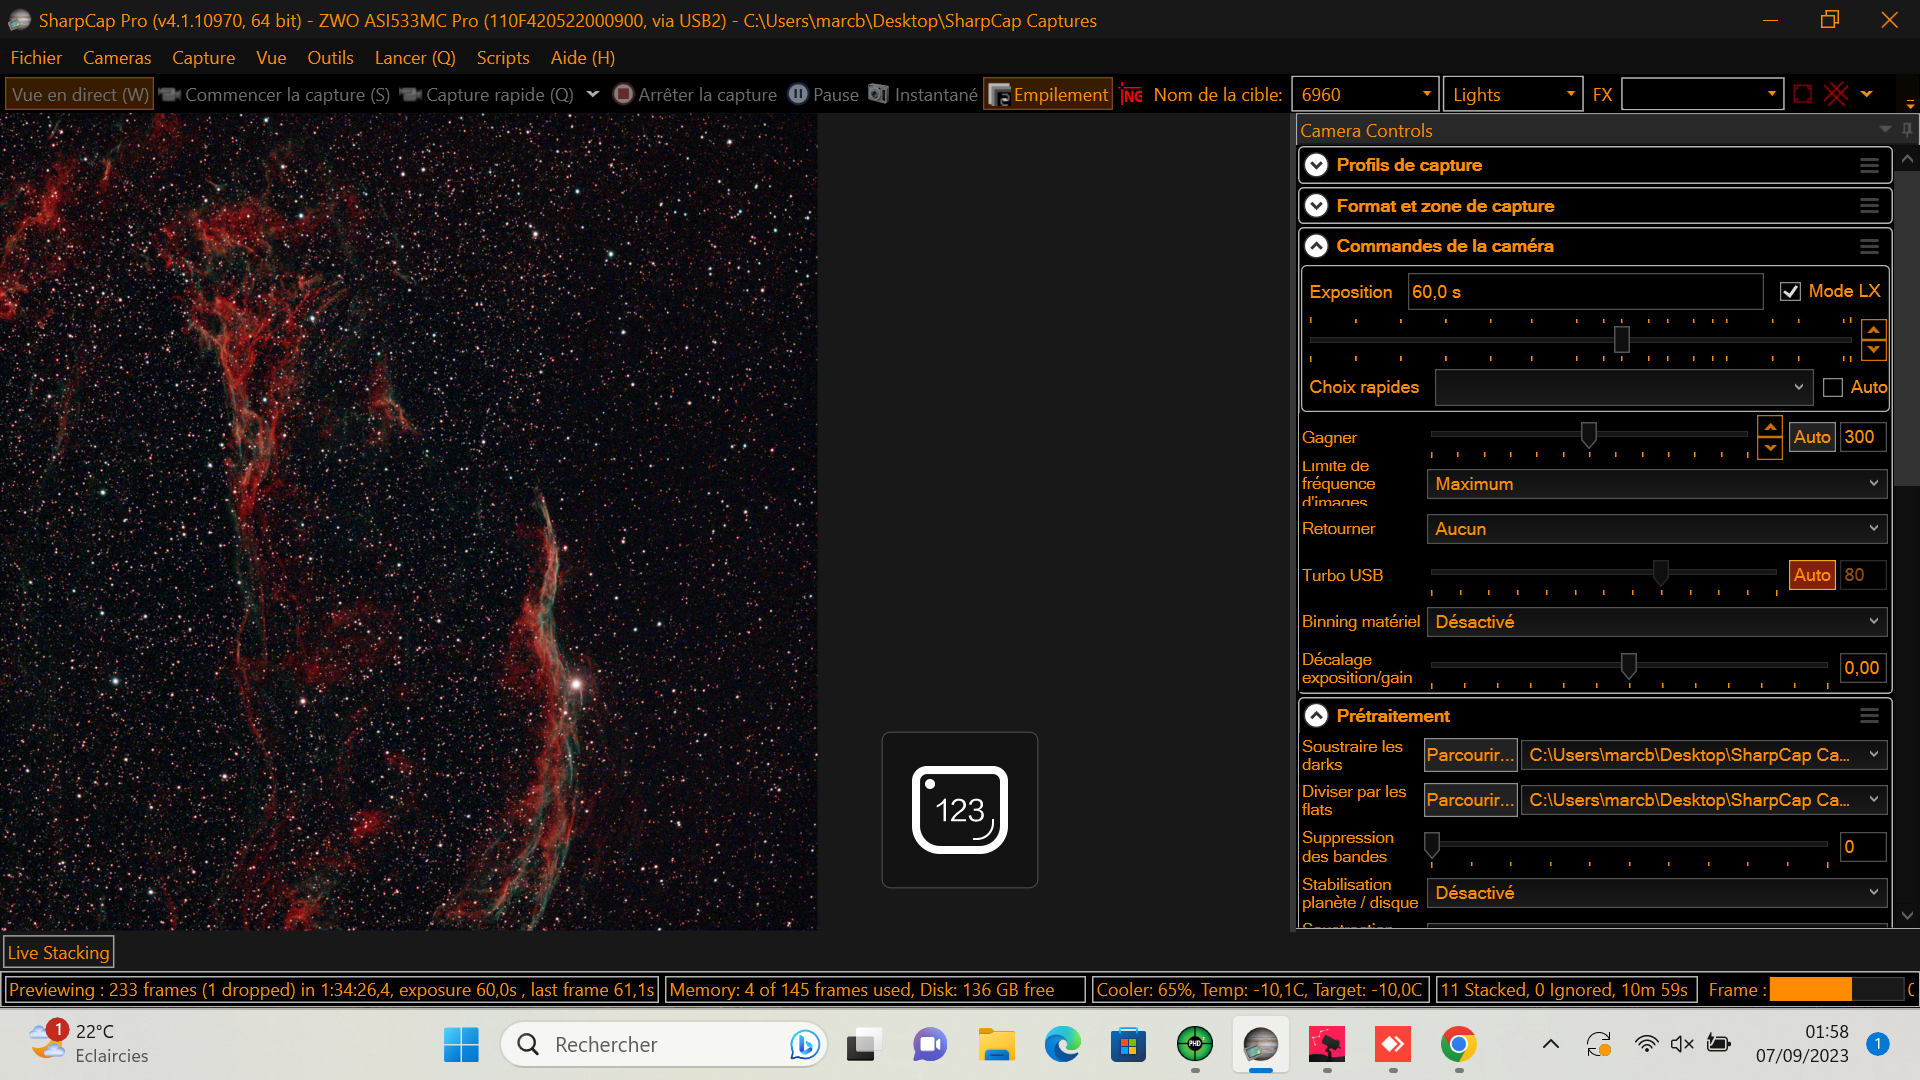This screenshot has height=1080, width=1920.
Task: Open Retourner Aucun dropdown
Action: [x=1657, y=529]
